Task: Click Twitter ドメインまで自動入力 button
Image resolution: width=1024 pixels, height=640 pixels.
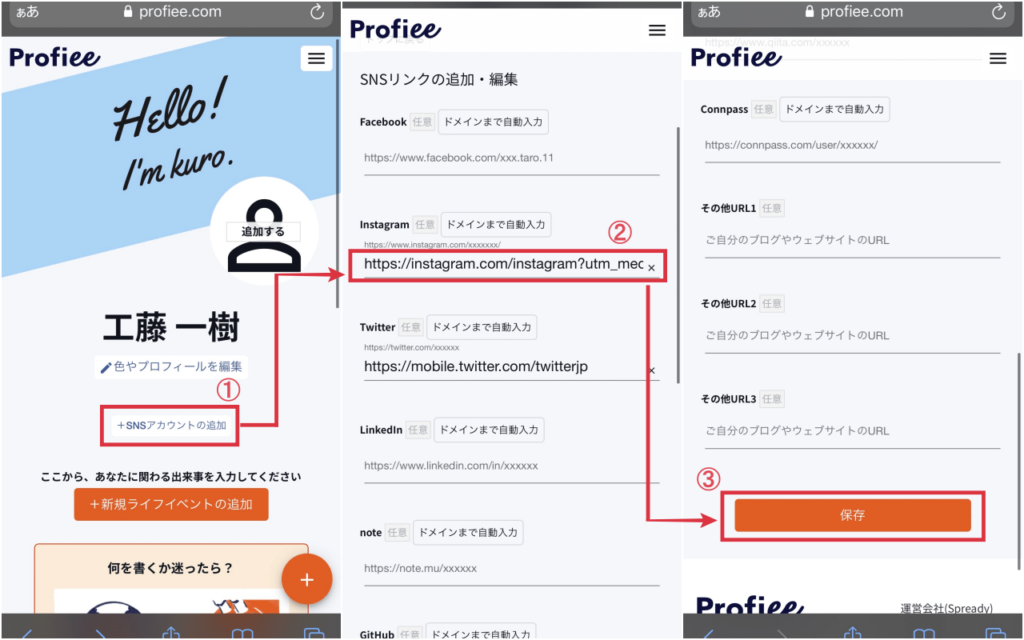Action: tap(482, 327)
